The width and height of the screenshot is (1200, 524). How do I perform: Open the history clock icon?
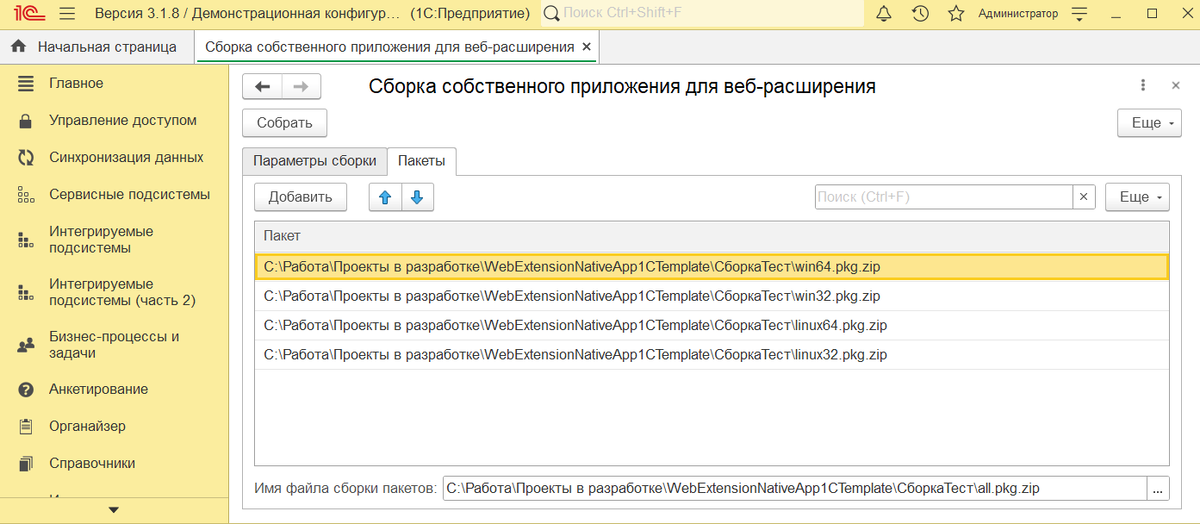tap(920, 14)
